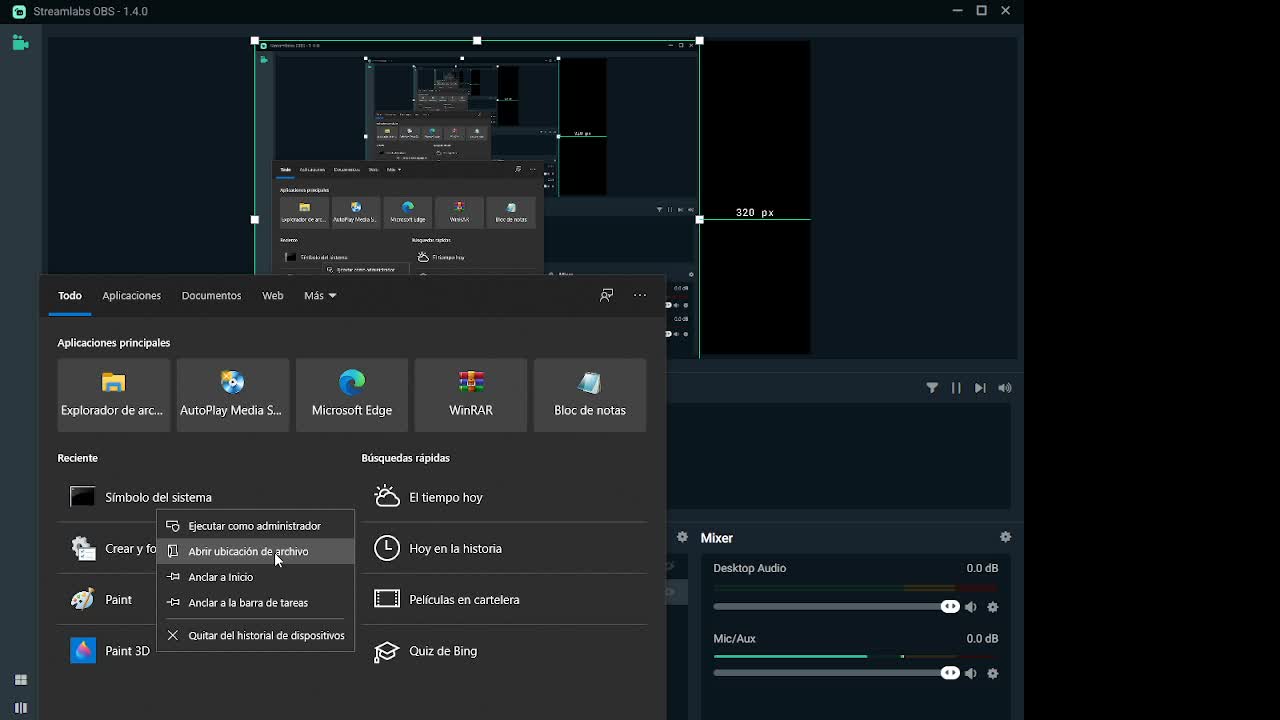
Task: Click the feedback icon in search panel
Action: point(607,295)
